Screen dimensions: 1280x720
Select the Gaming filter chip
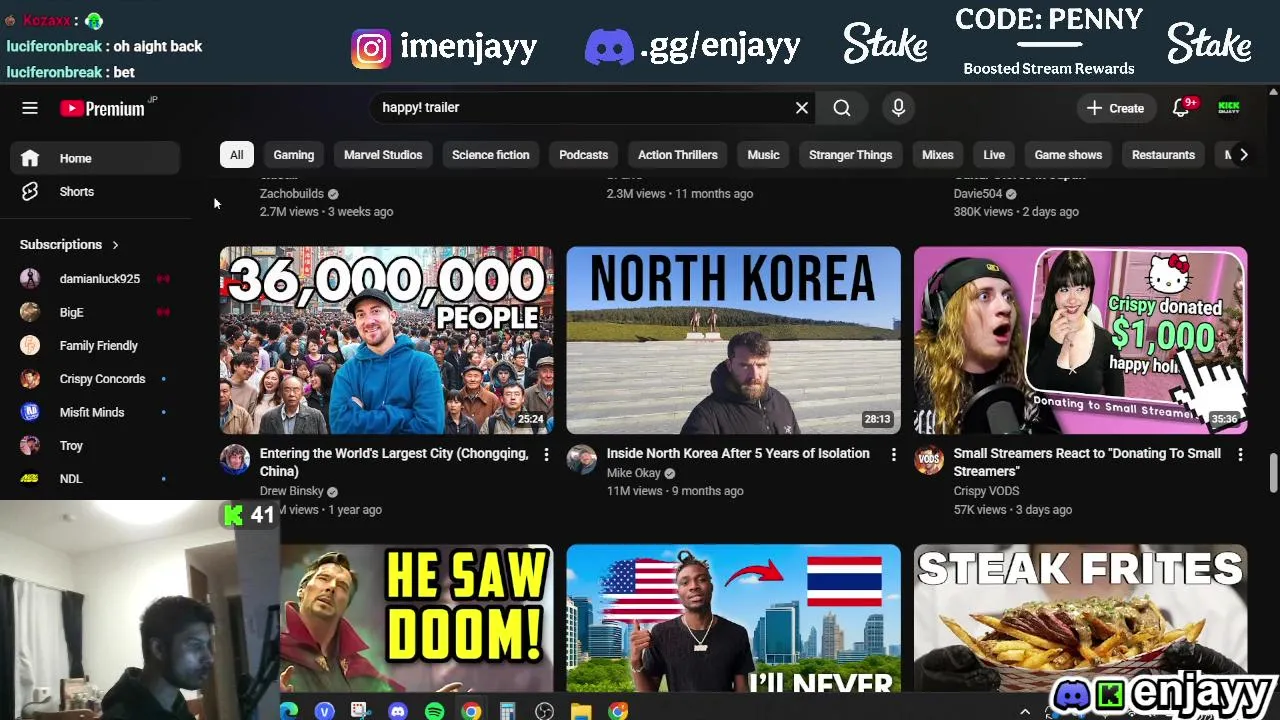tap(294, 155)
